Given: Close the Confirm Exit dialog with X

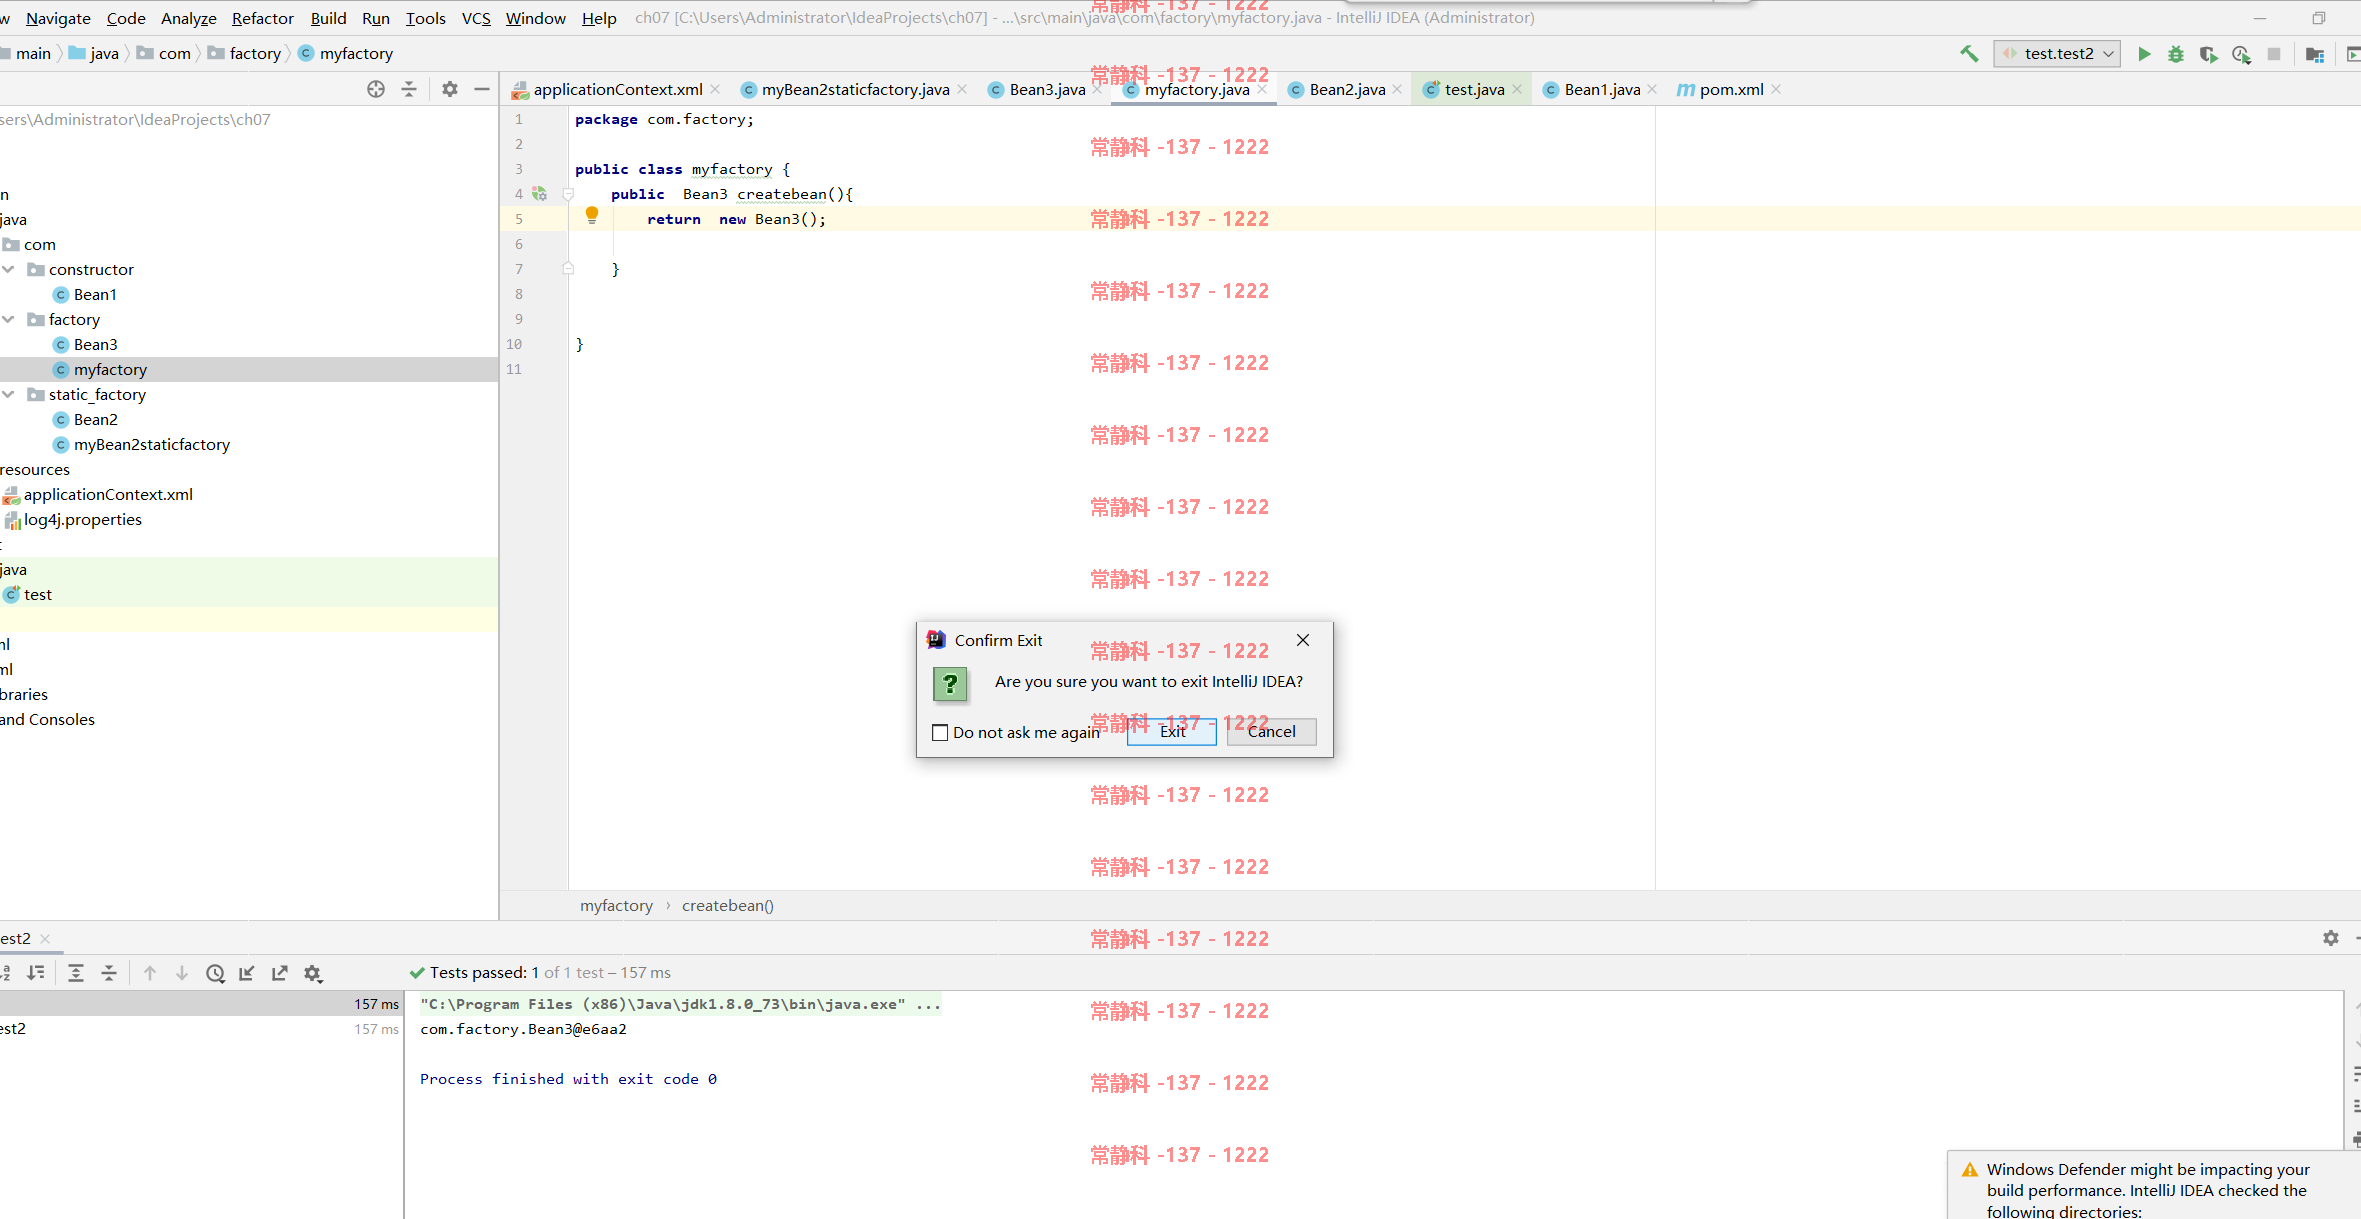Looking at the screenshot, I should pos(1302,640).
